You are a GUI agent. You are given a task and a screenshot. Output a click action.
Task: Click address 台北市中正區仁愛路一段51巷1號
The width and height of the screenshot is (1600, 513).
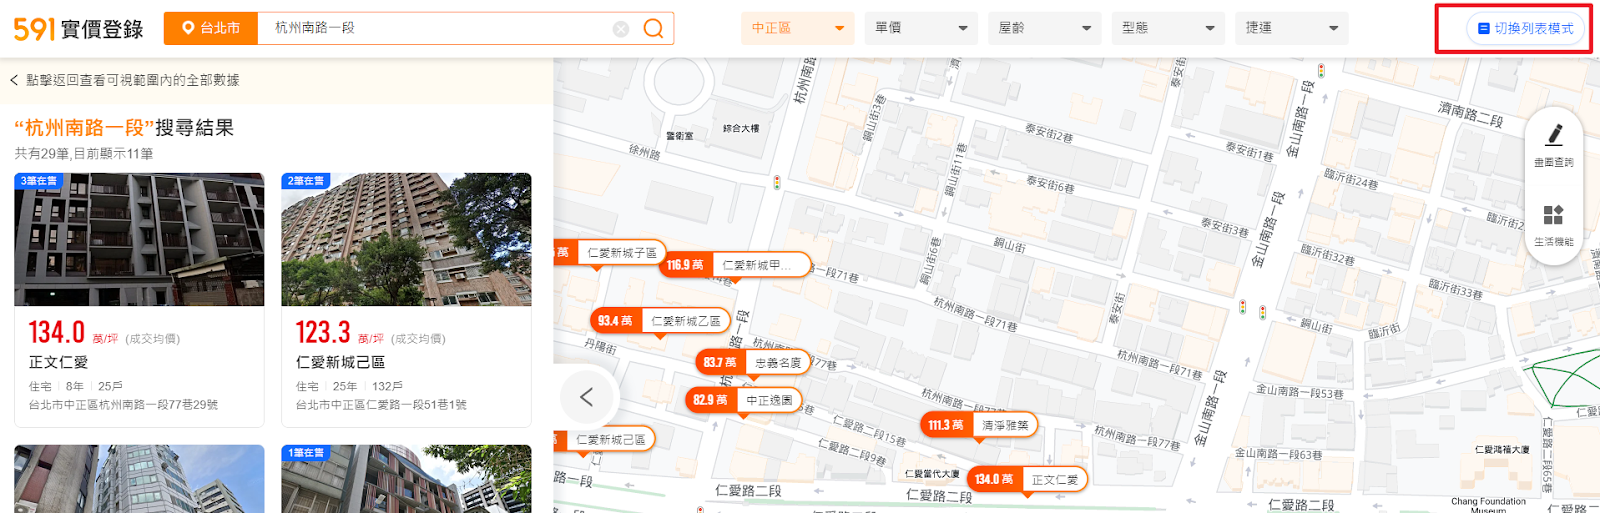381,405
